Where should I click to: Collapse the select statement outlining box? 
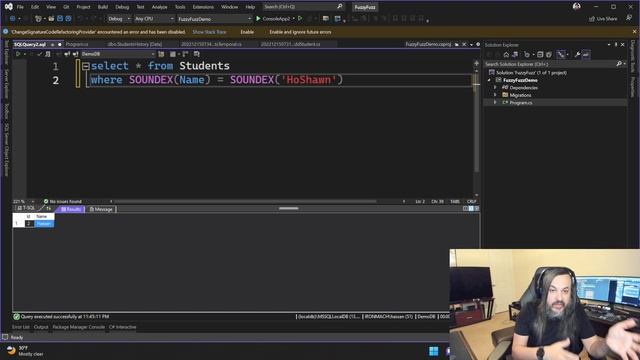[x=86, y=66]
